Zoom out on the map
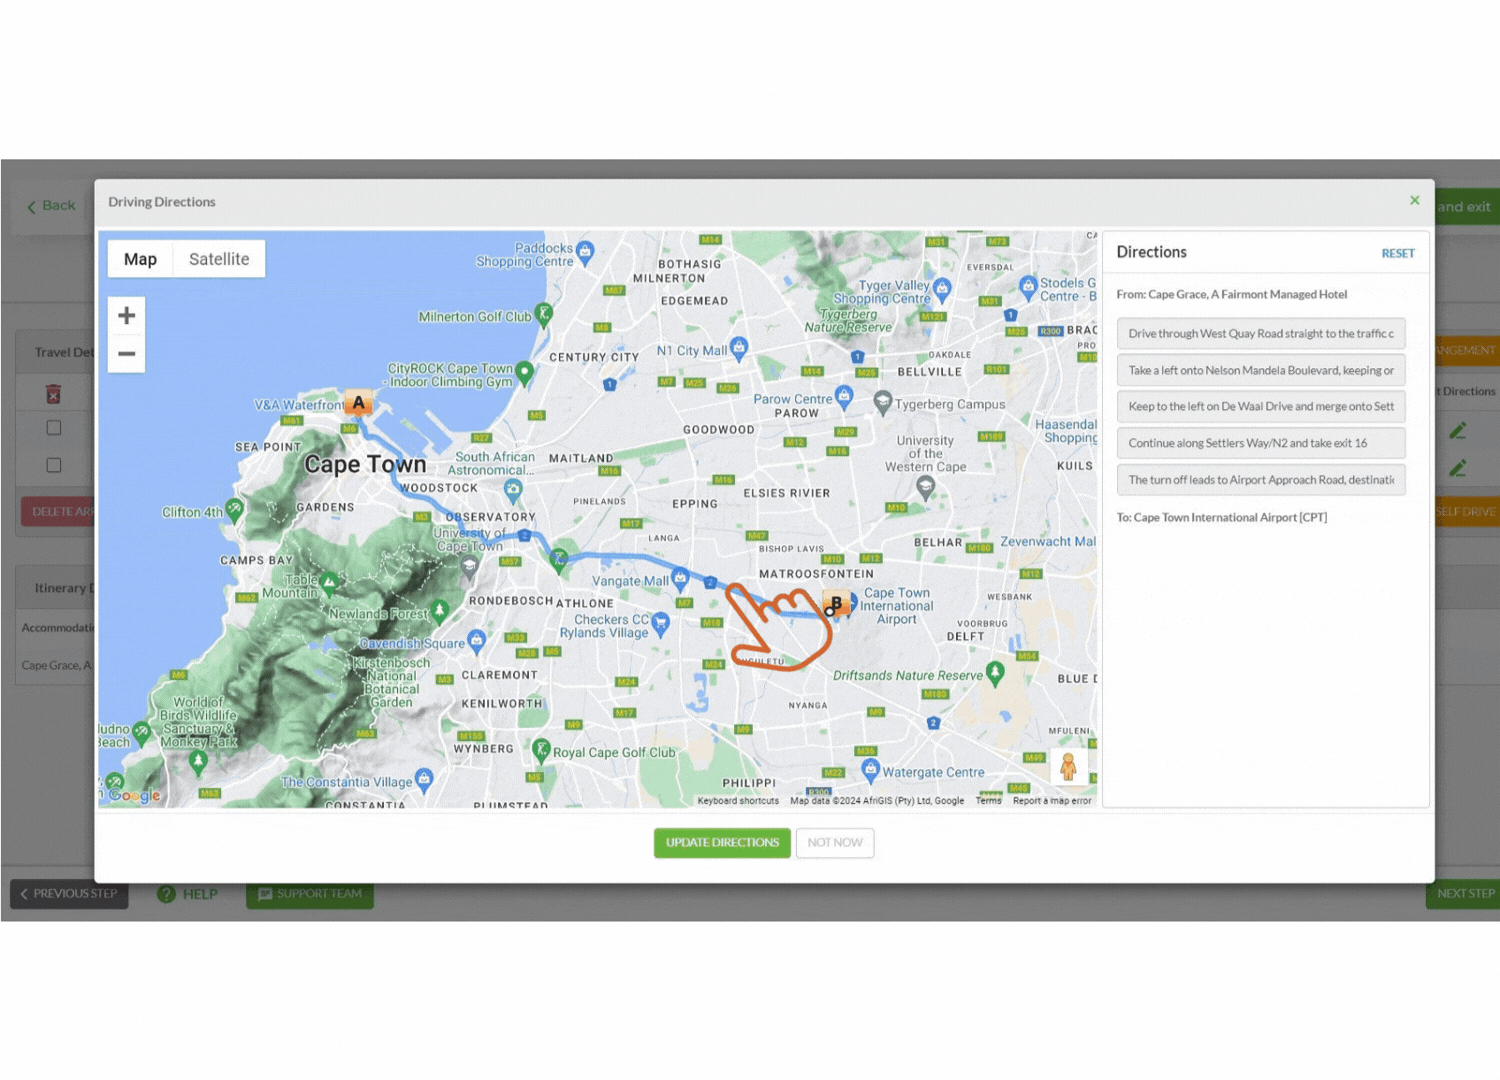1500x1080 pixels. [127, 354]
